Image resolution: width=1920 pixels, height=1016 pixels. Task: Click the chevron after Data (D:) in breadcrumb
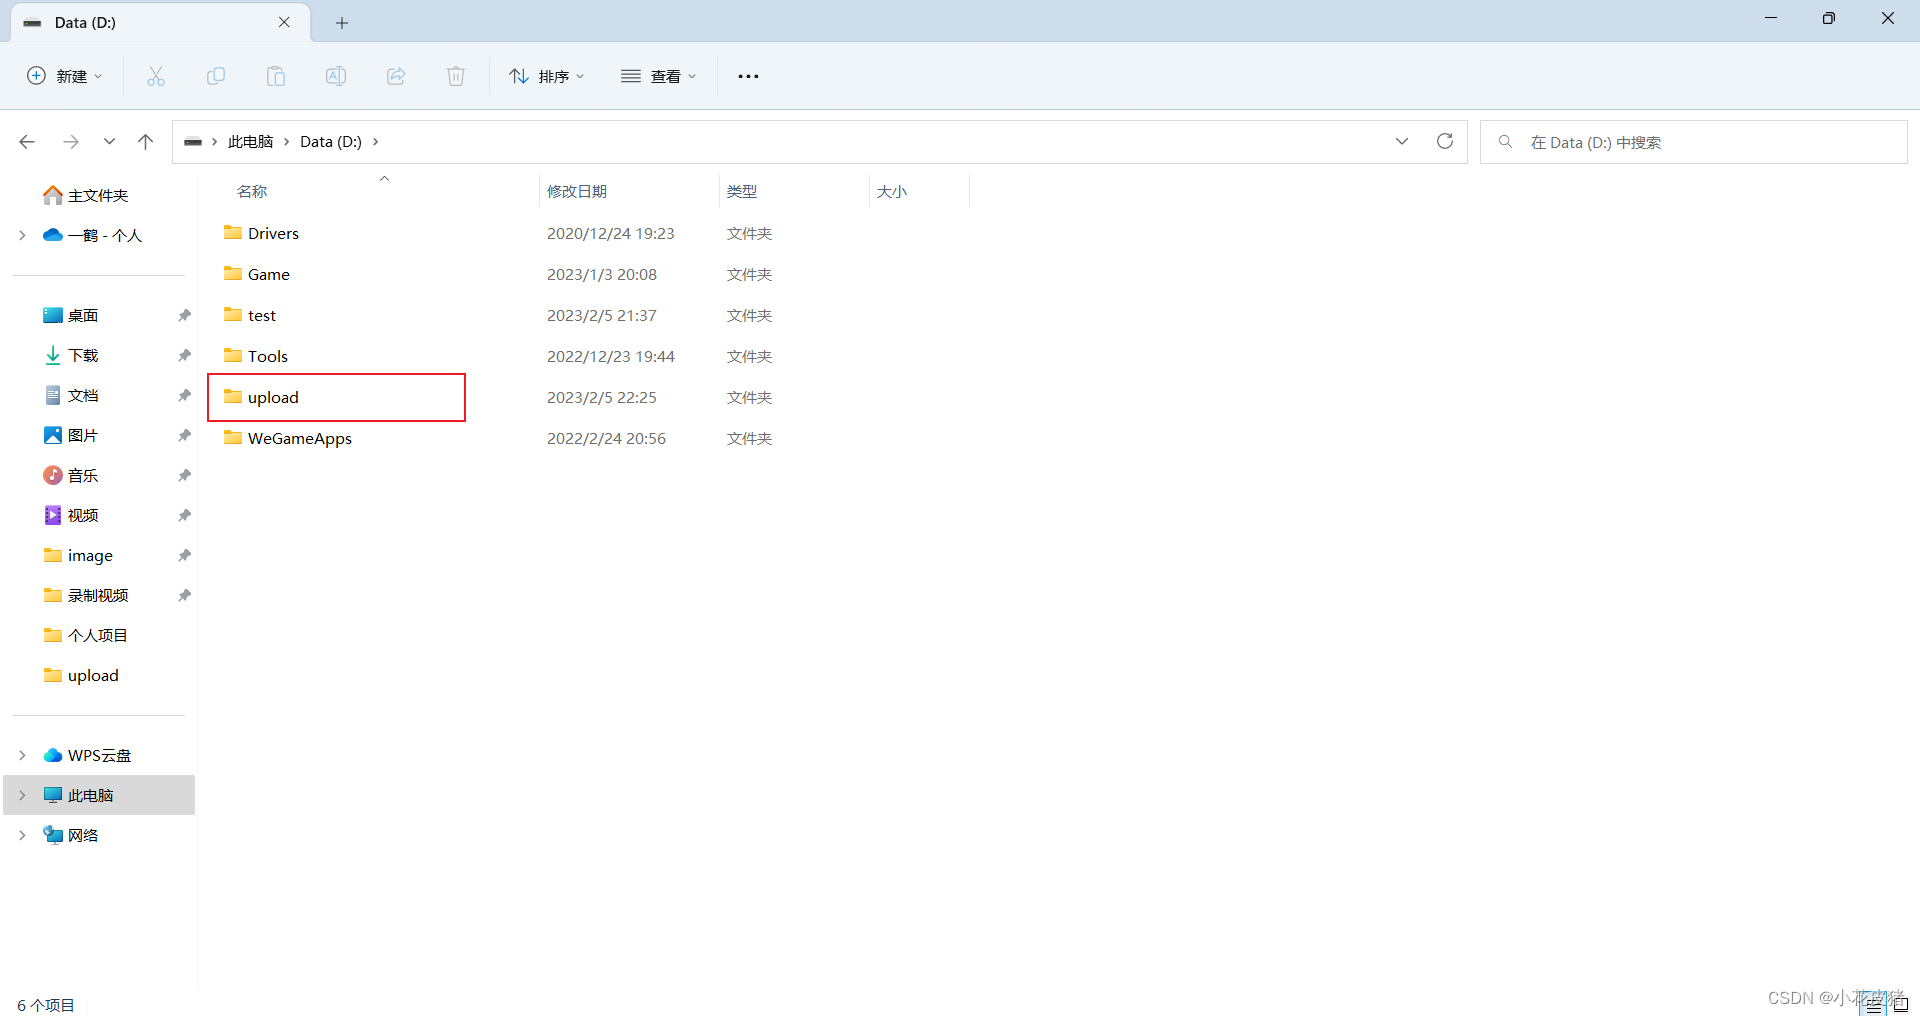click(376, 142)
